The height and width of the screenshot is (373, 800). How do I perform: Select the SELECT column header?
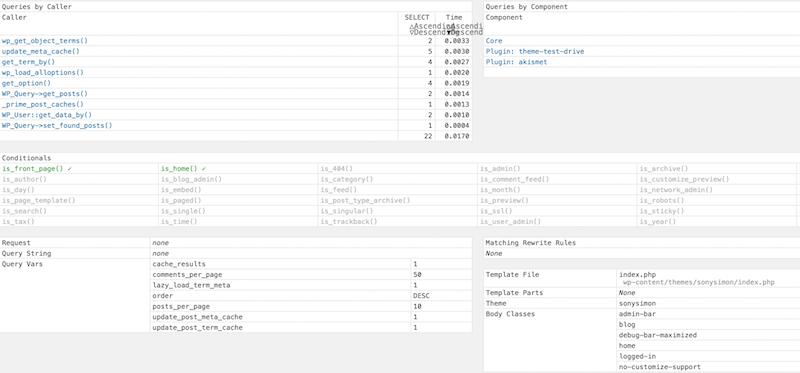417,17
